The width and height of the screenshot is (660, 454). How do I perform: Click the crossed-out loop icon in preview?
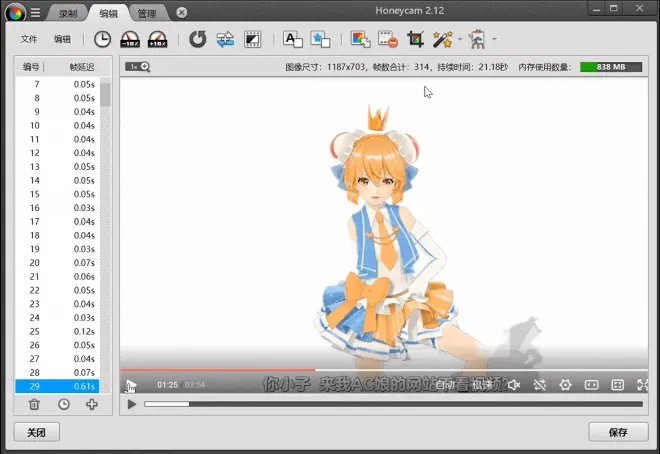(x=540, y=385)
